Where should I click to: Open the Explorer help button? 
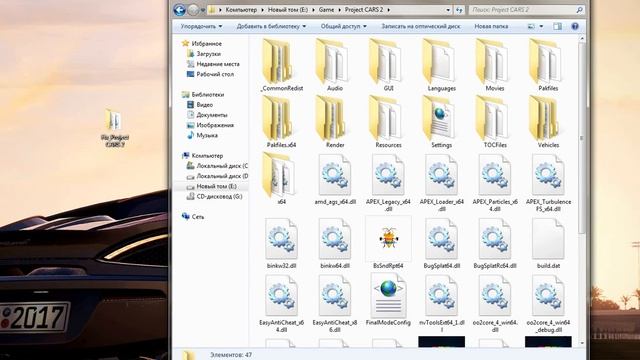[x=575, y=26]
